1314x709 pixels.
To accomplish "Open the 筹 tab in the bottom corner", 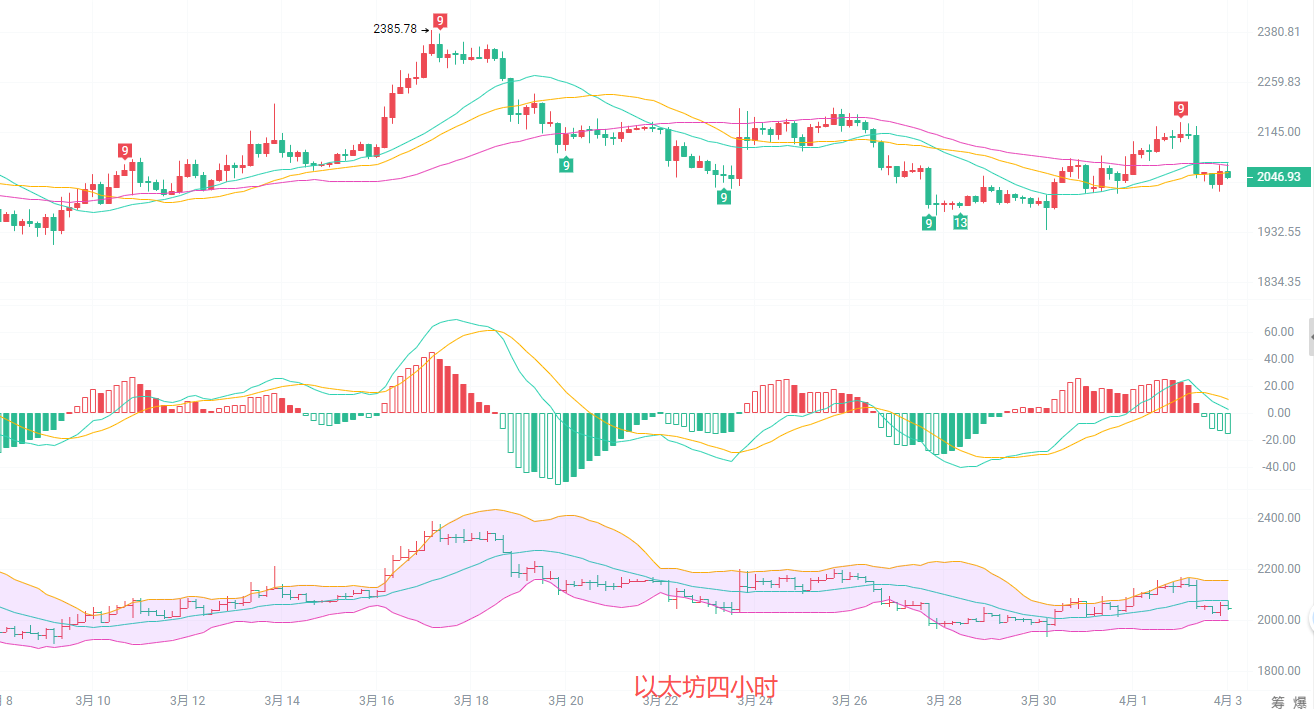I will 1278,702.
